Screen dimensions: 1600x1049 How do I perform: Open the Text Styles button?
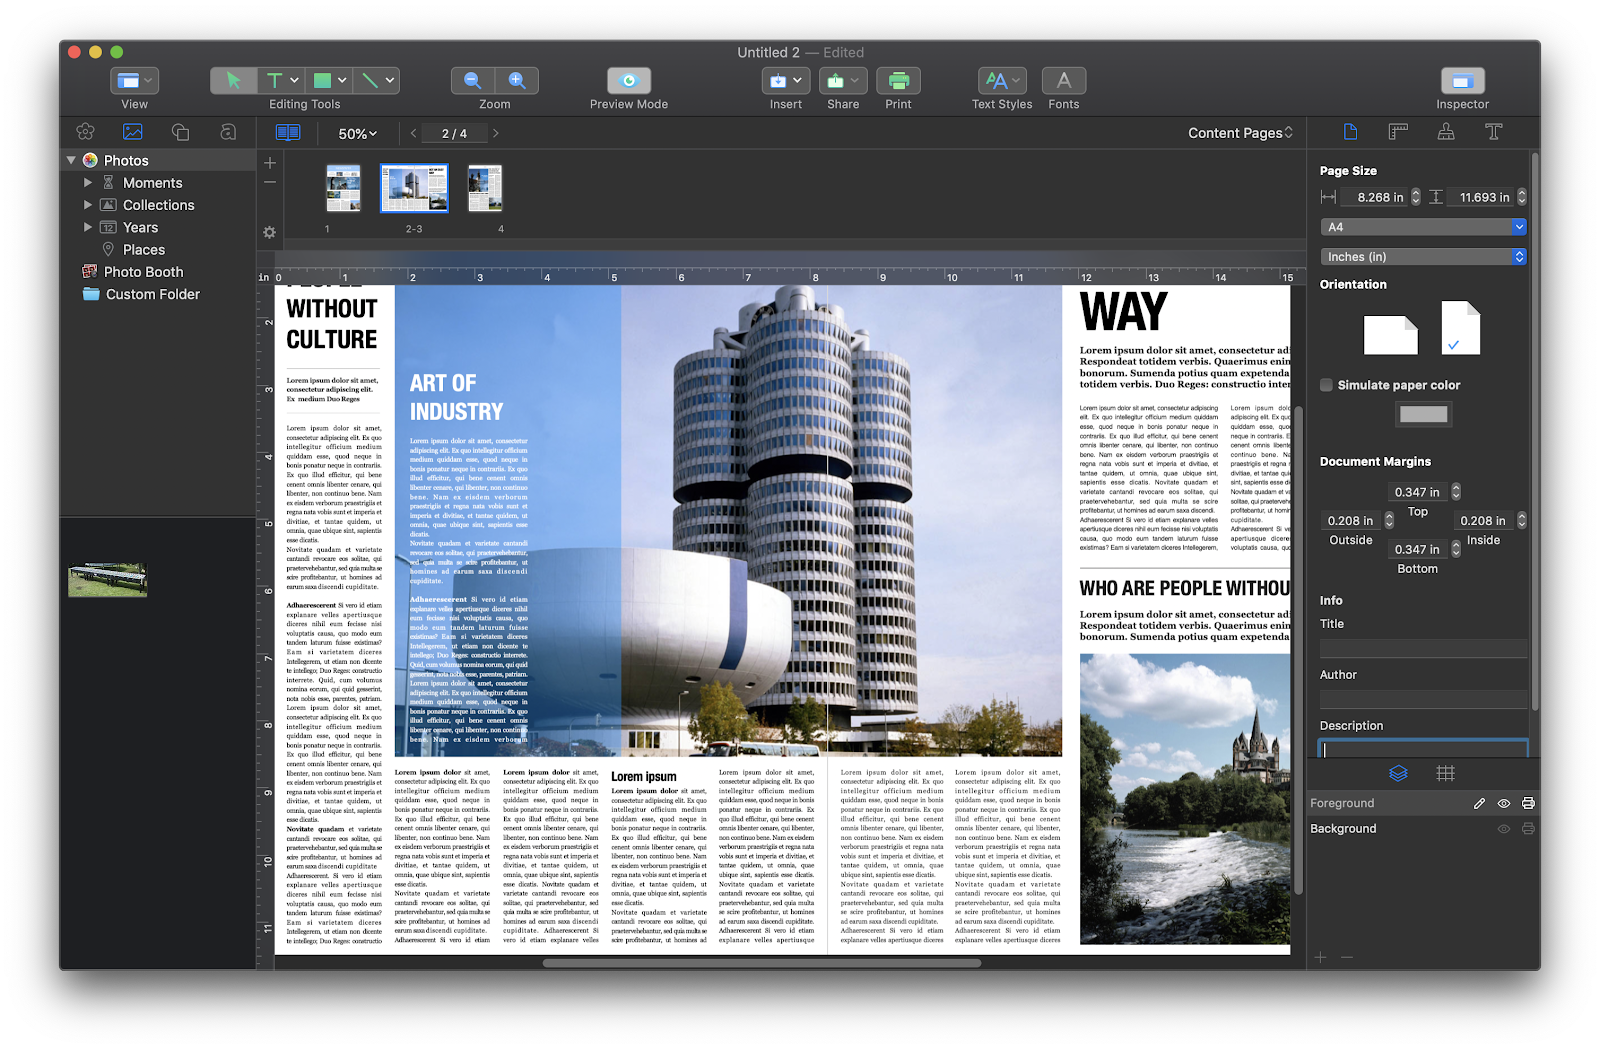pos(1002,80)
